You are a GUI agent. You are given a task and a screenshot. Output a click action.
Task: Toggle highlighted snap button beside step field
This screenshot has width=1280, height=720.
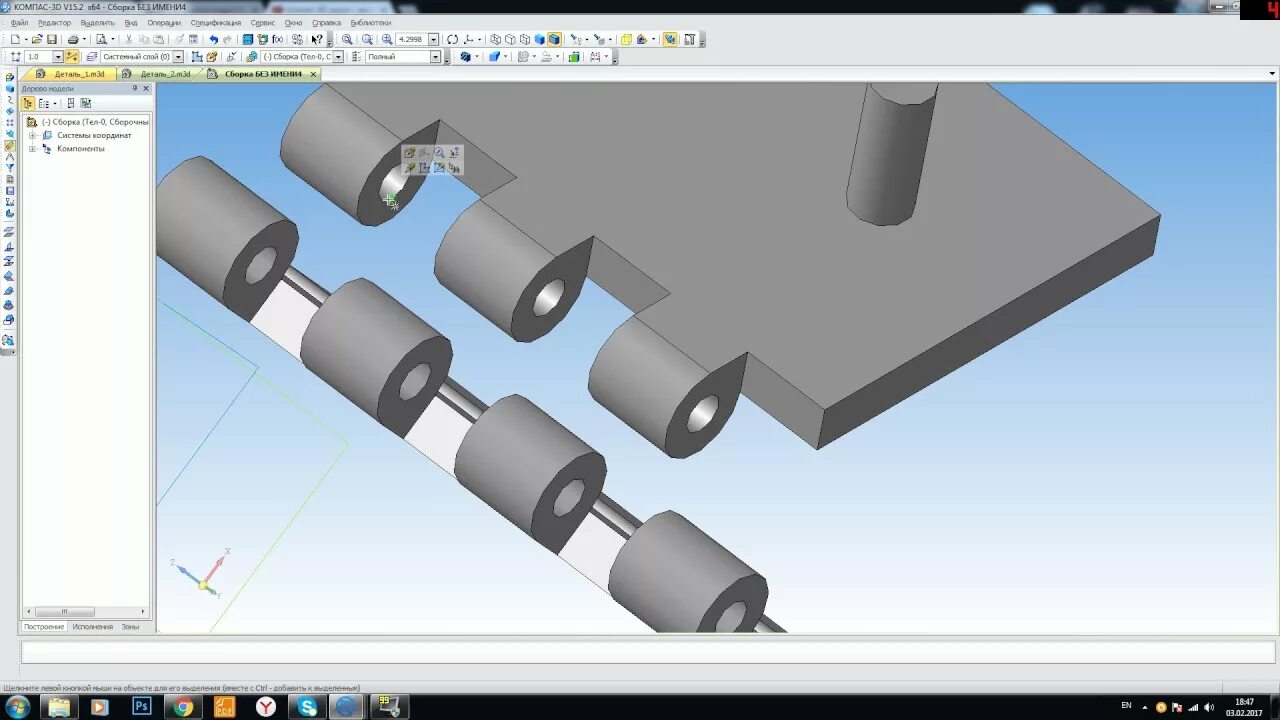[72, 56]
